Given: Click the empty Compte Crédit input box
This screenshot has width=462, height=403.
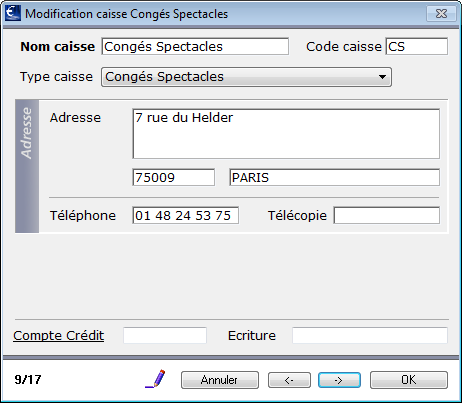Looking at the screenshot, I should pyautogui.click(x=165, y=335).
